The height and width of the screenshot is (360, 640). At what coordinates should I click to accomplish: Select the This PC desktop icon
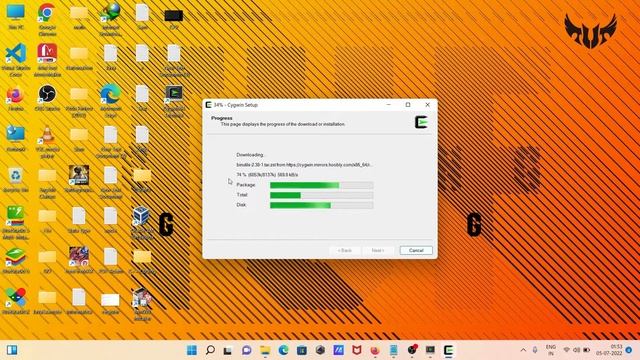16,17
